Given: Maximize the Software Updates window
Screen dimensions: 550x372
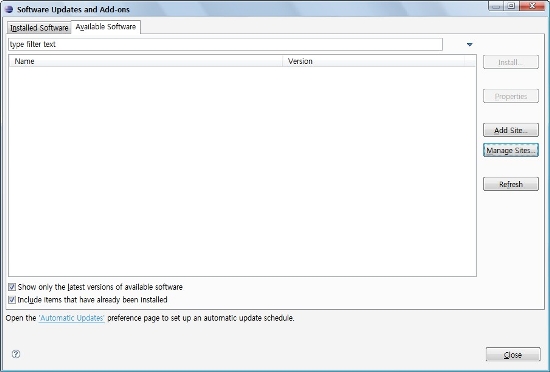Looking at the screenshot, I should (x=511, y=6).
